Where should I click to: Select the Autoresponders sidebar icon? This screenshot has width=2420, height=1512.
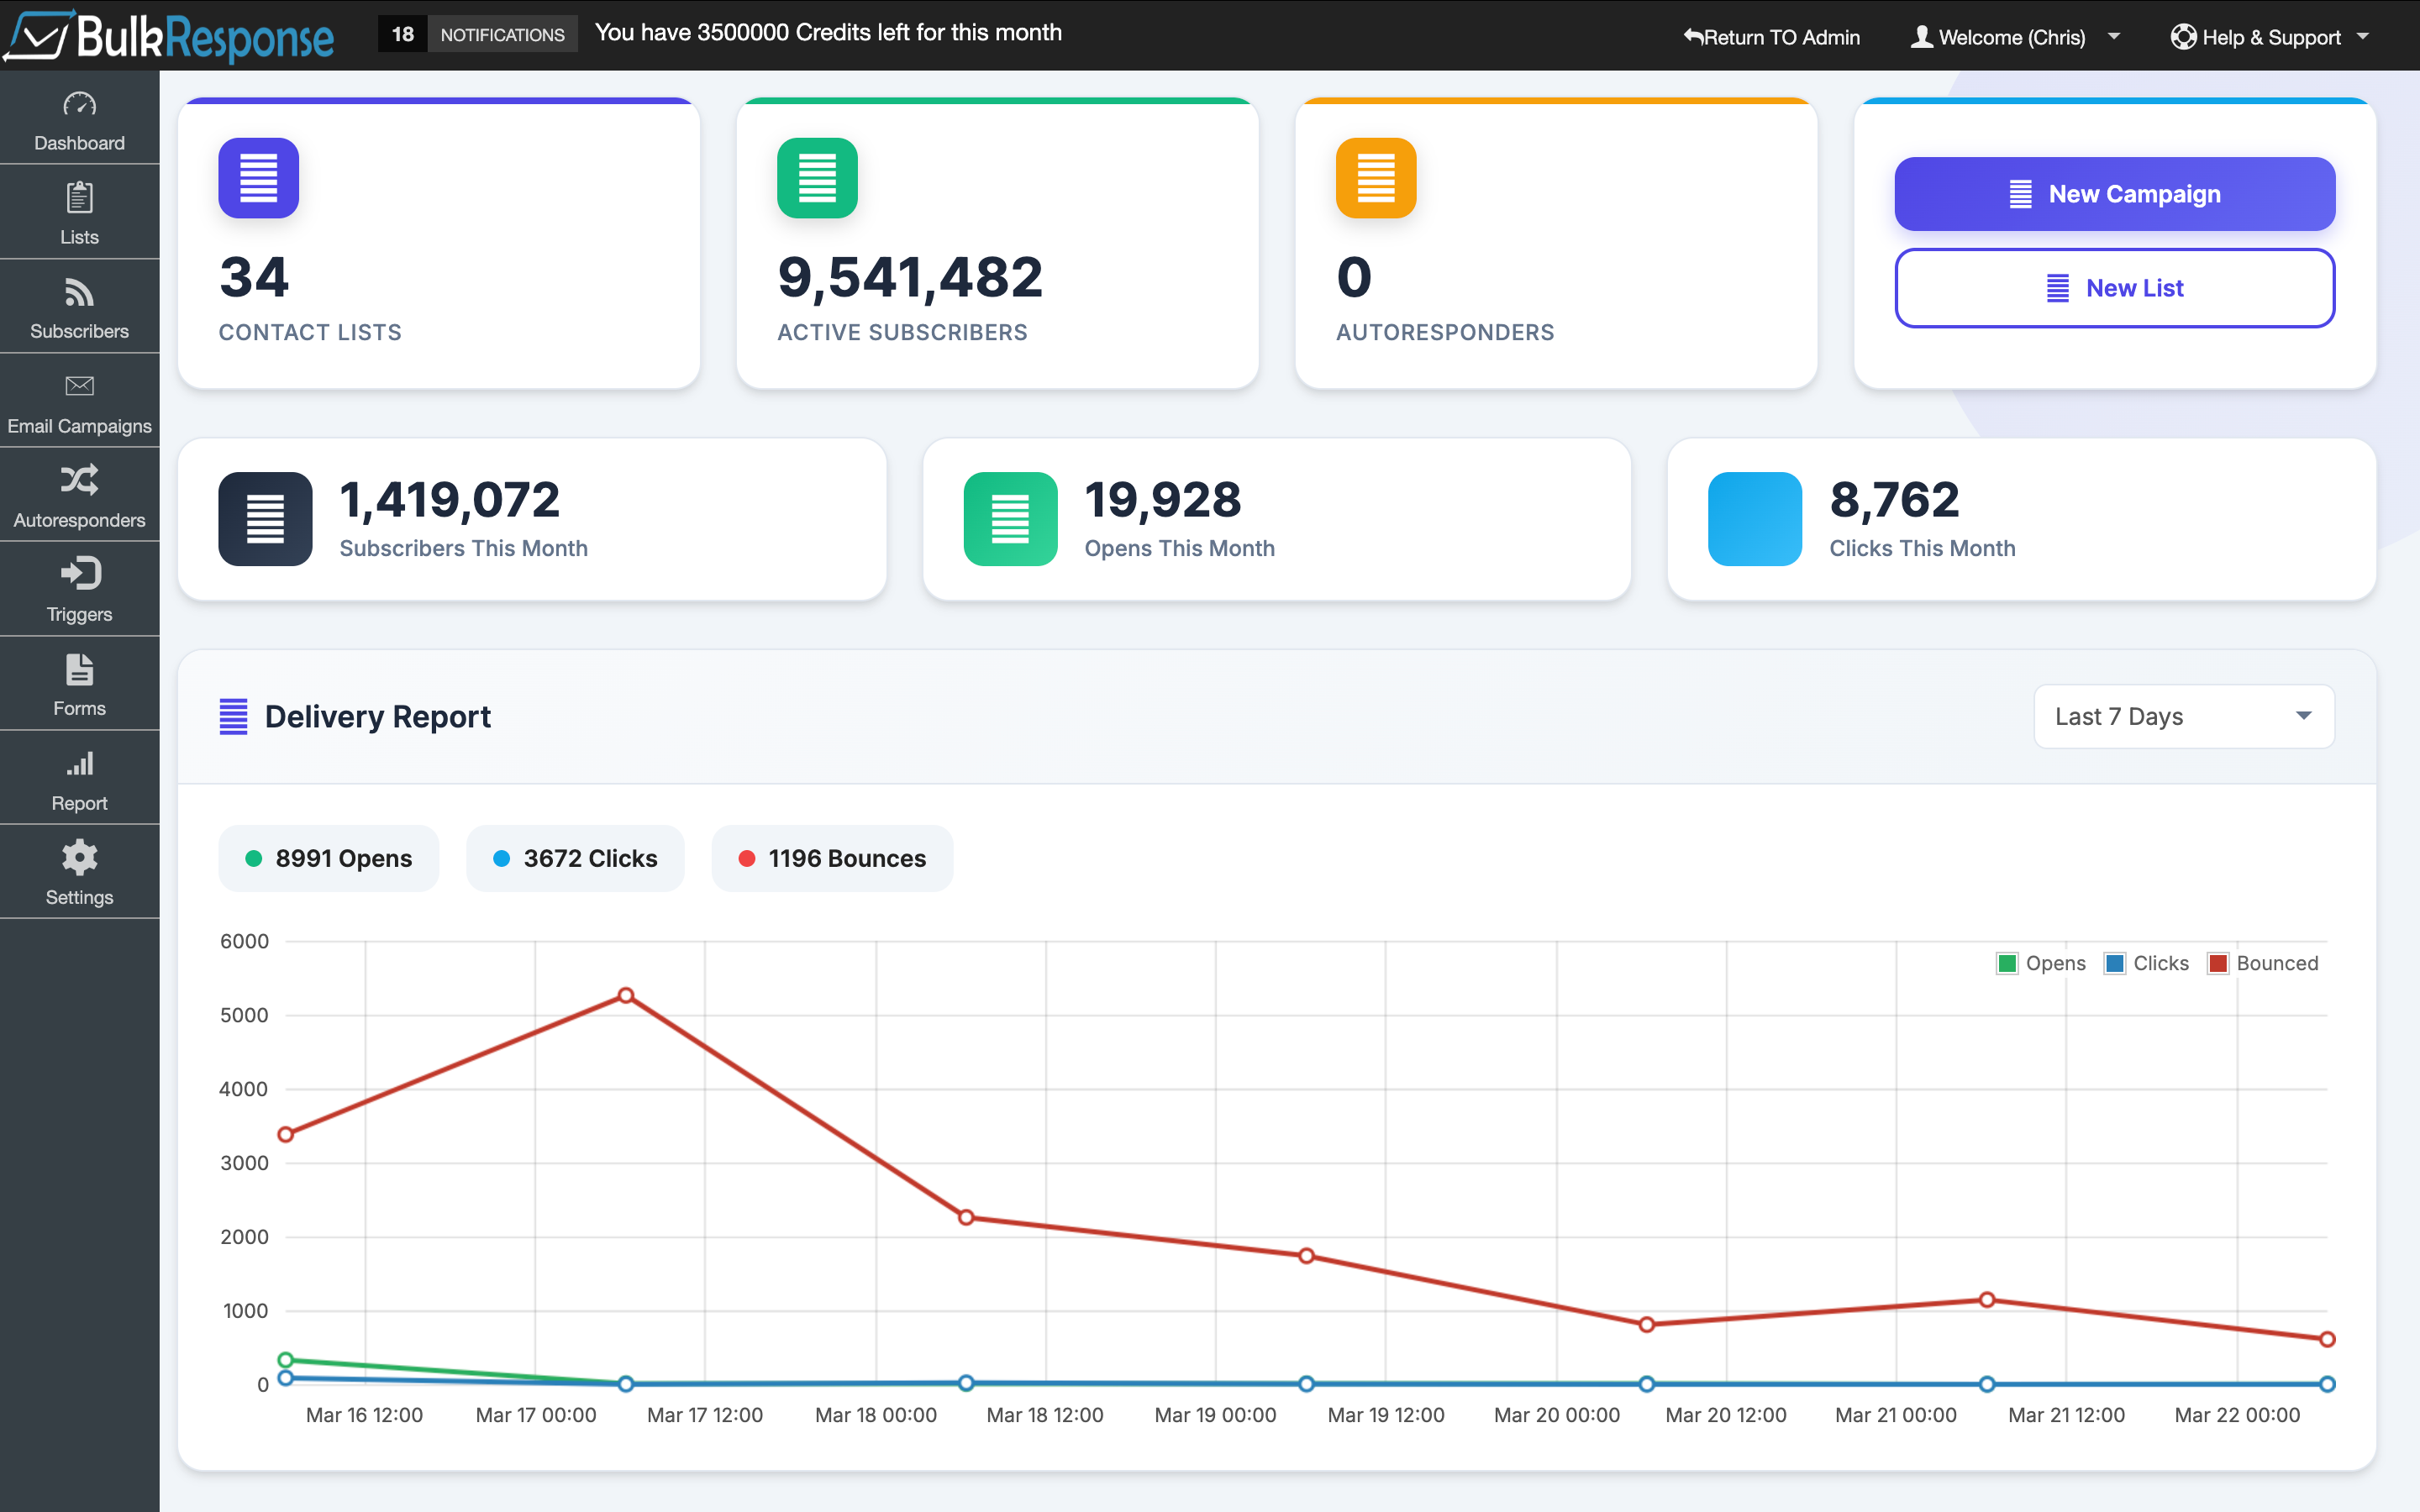point(79,493)
